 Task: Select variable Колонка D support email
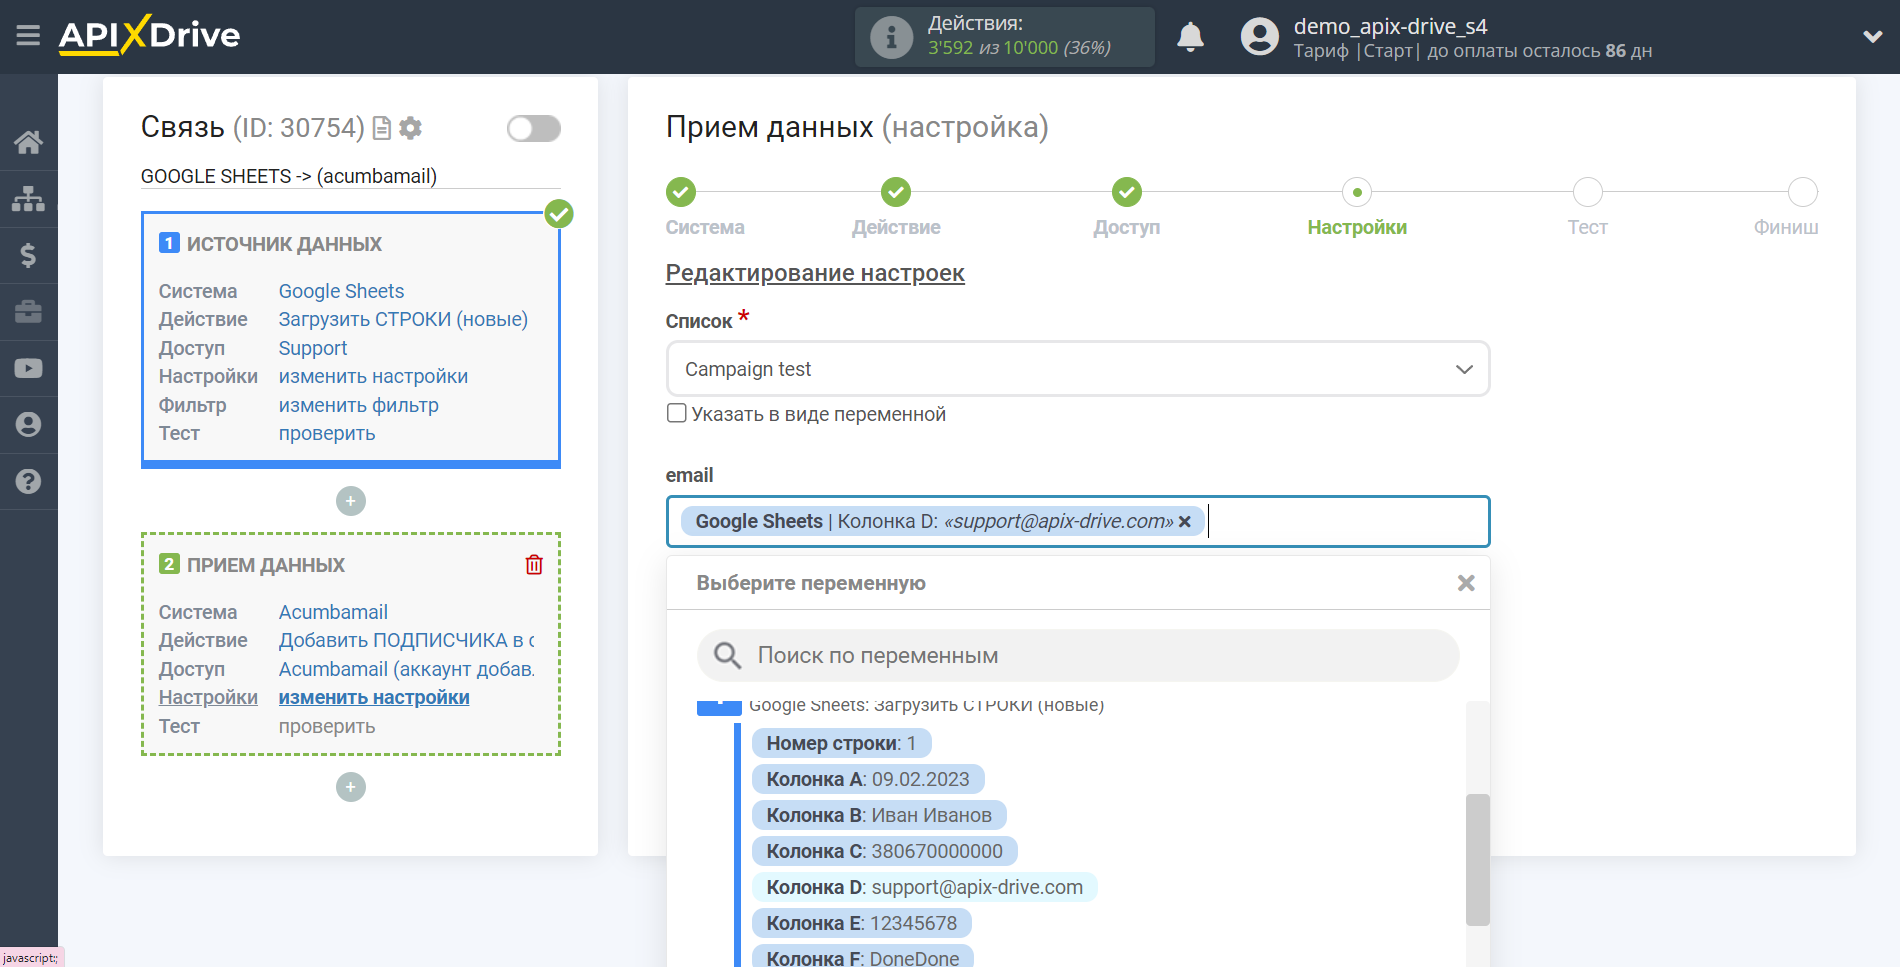924,887
